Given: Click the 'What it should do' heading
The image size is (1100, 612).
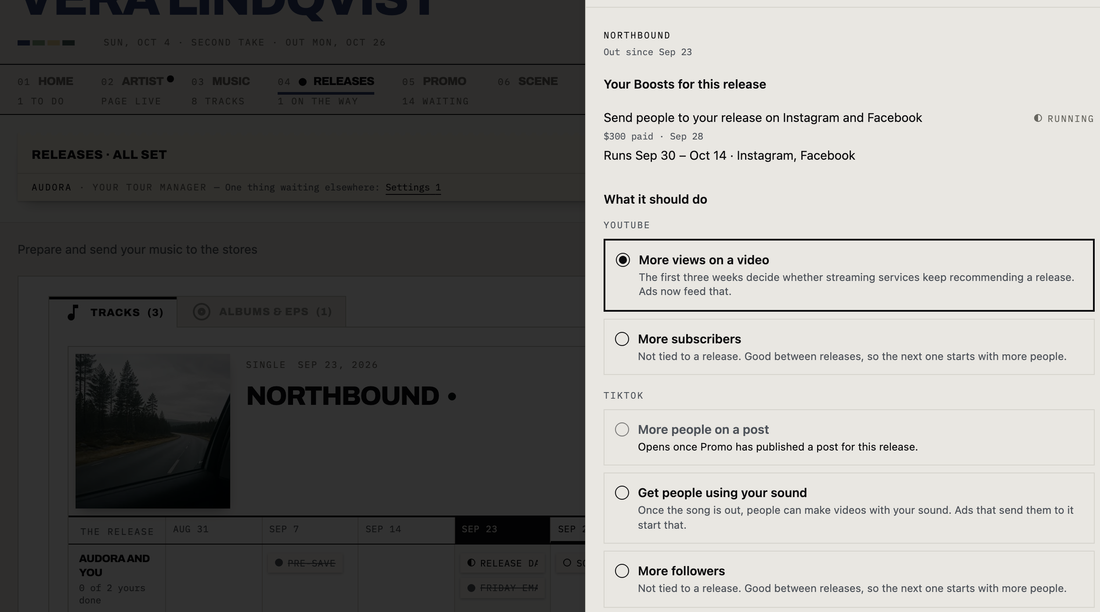Looking at the screenshot, I should [655, 199].
